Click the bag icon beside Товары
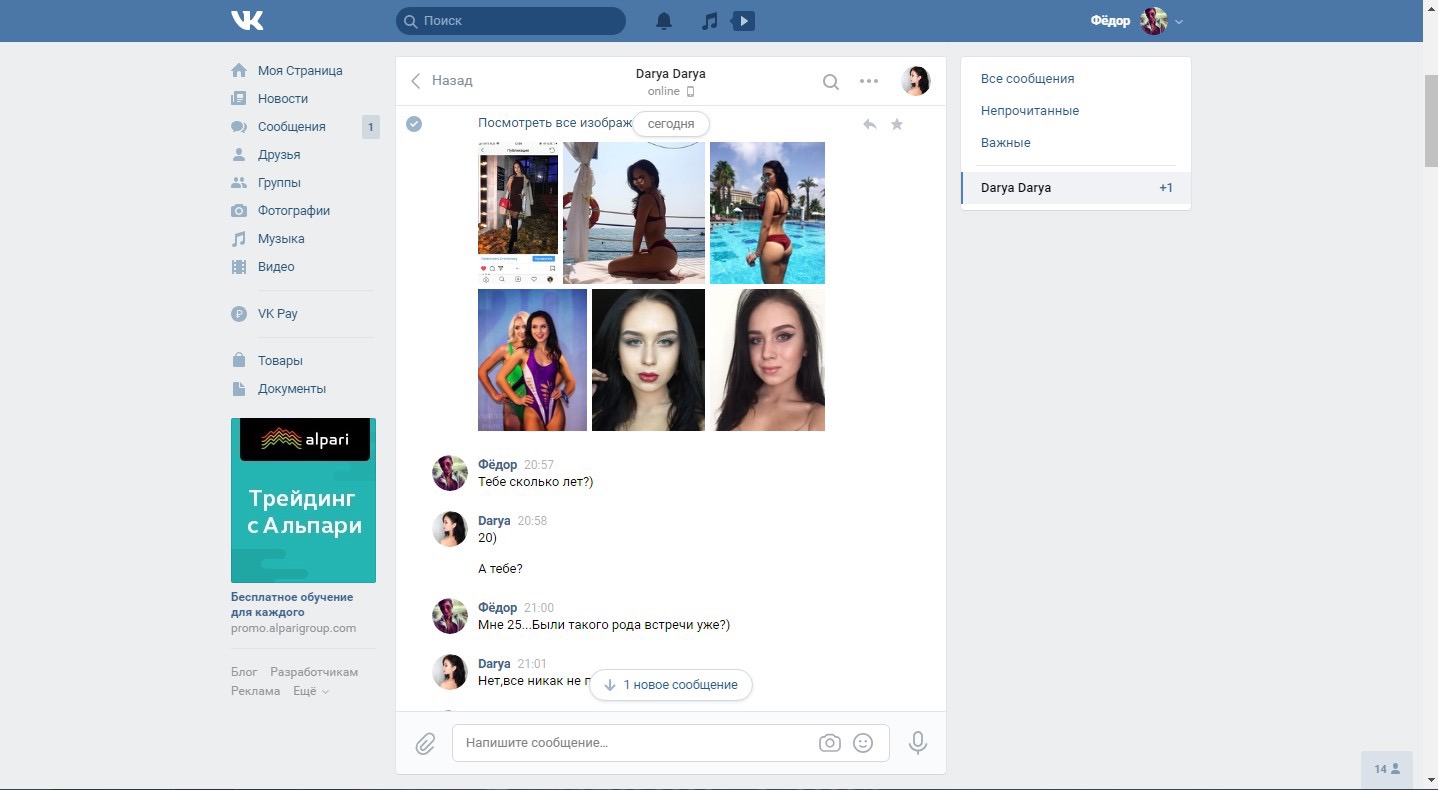Viewport: 1438px width, 790px height. (x=239, y=361)
